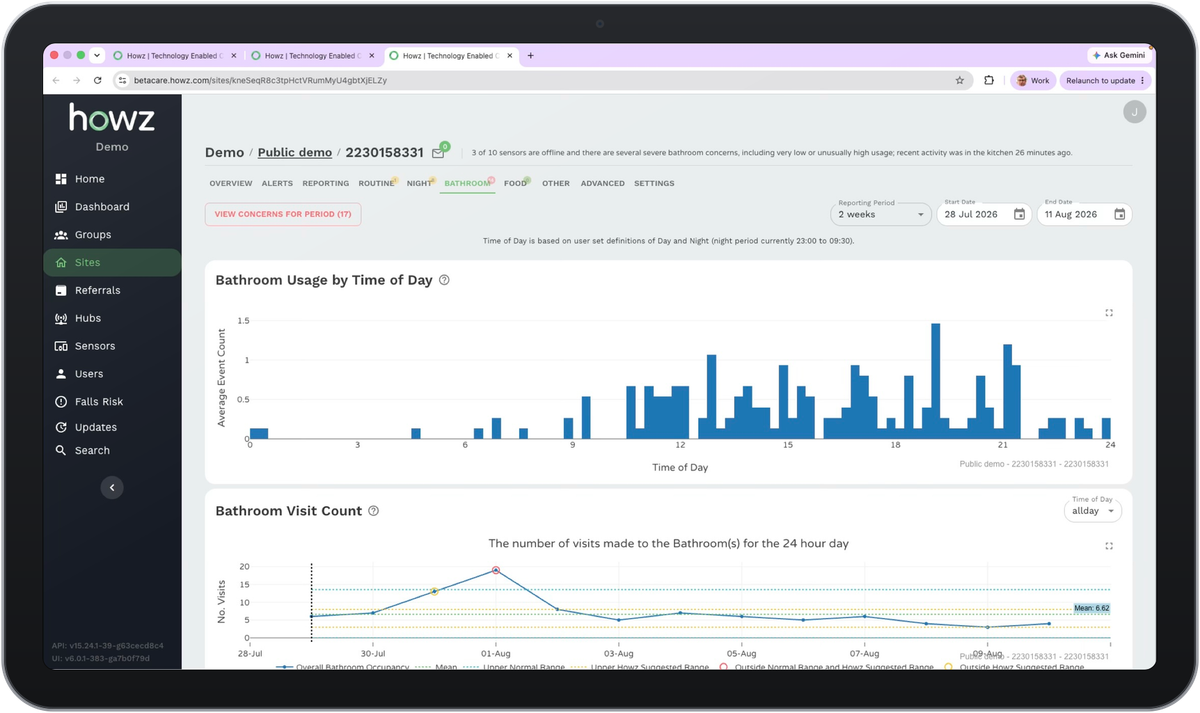Switch to the Advanced tab
The width and height of the screenshot is (1200, 713).
click(603, 184)
